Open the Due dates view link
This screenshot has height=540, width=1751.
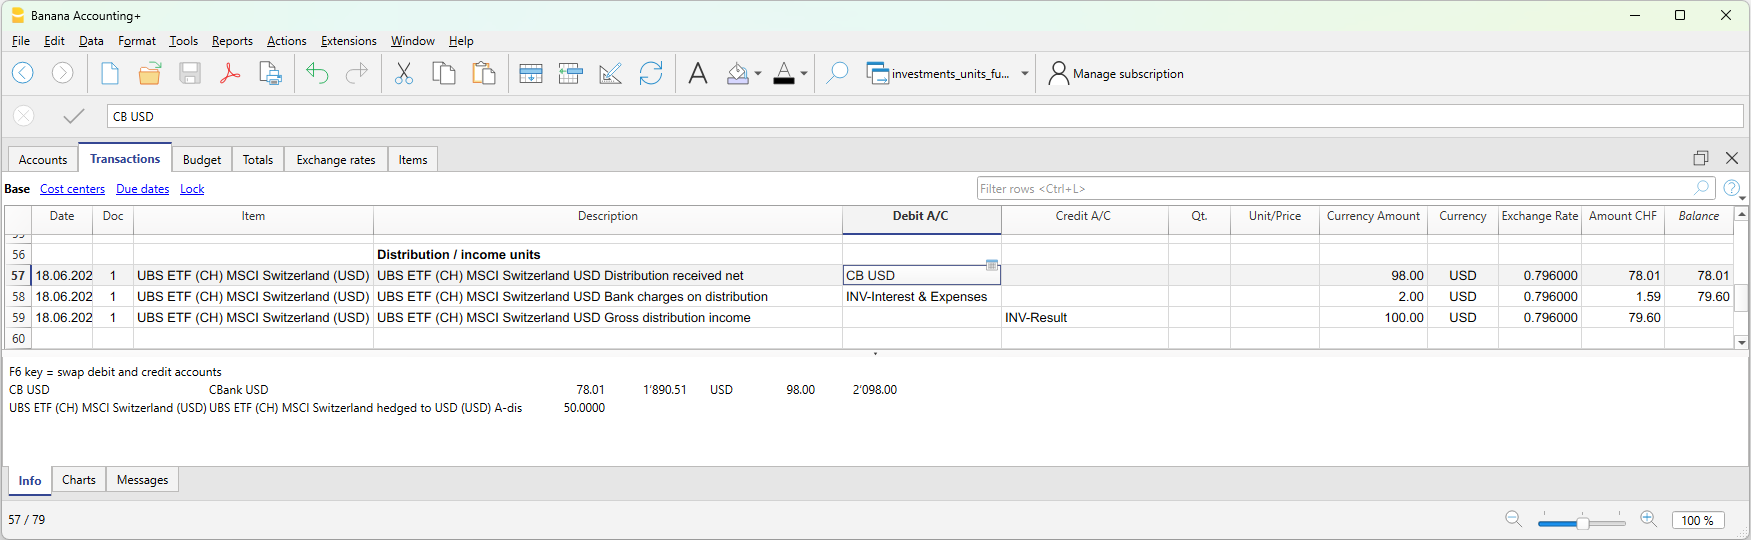[142, 189]
